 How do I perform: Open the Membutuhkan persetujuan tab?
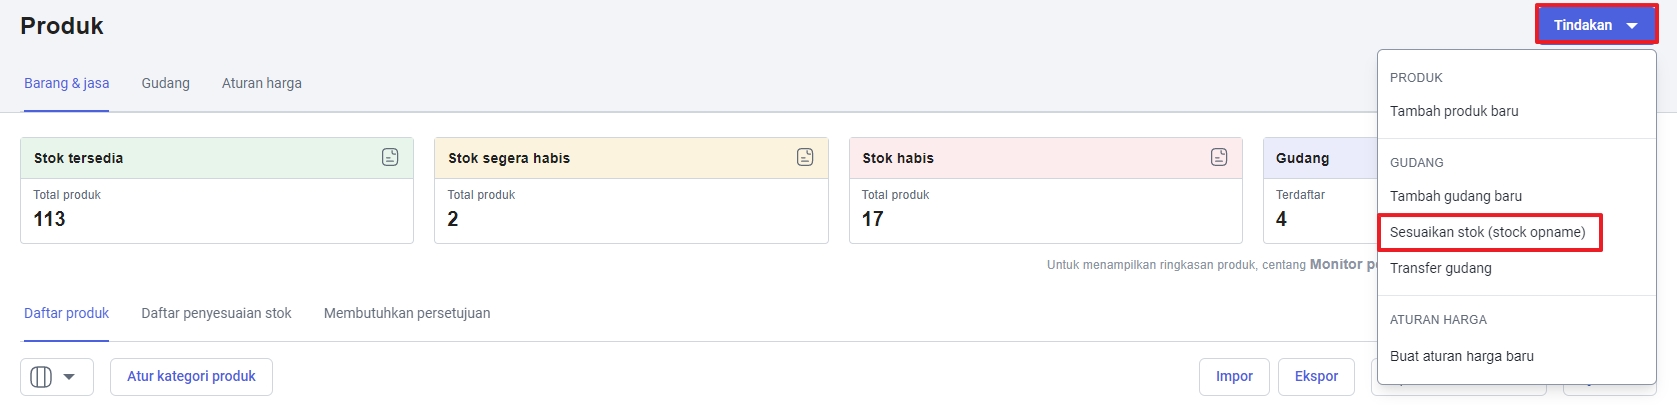pyautogui.click(x=407, y=313)
